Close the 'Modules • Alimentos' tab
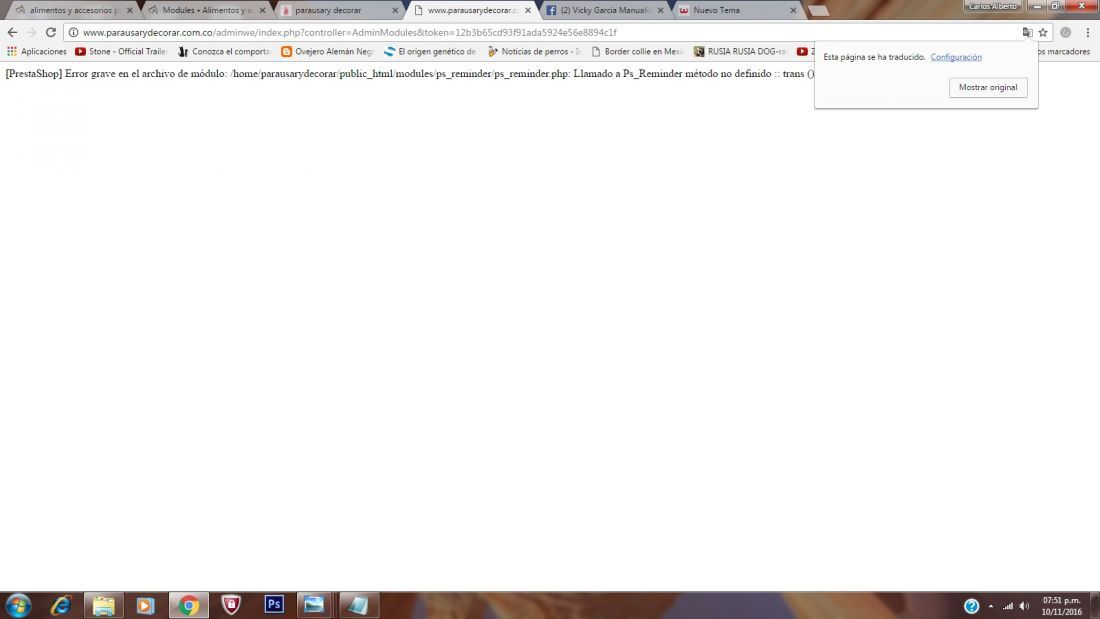Viewport: 1100px width, 619px height. point(262,11)
